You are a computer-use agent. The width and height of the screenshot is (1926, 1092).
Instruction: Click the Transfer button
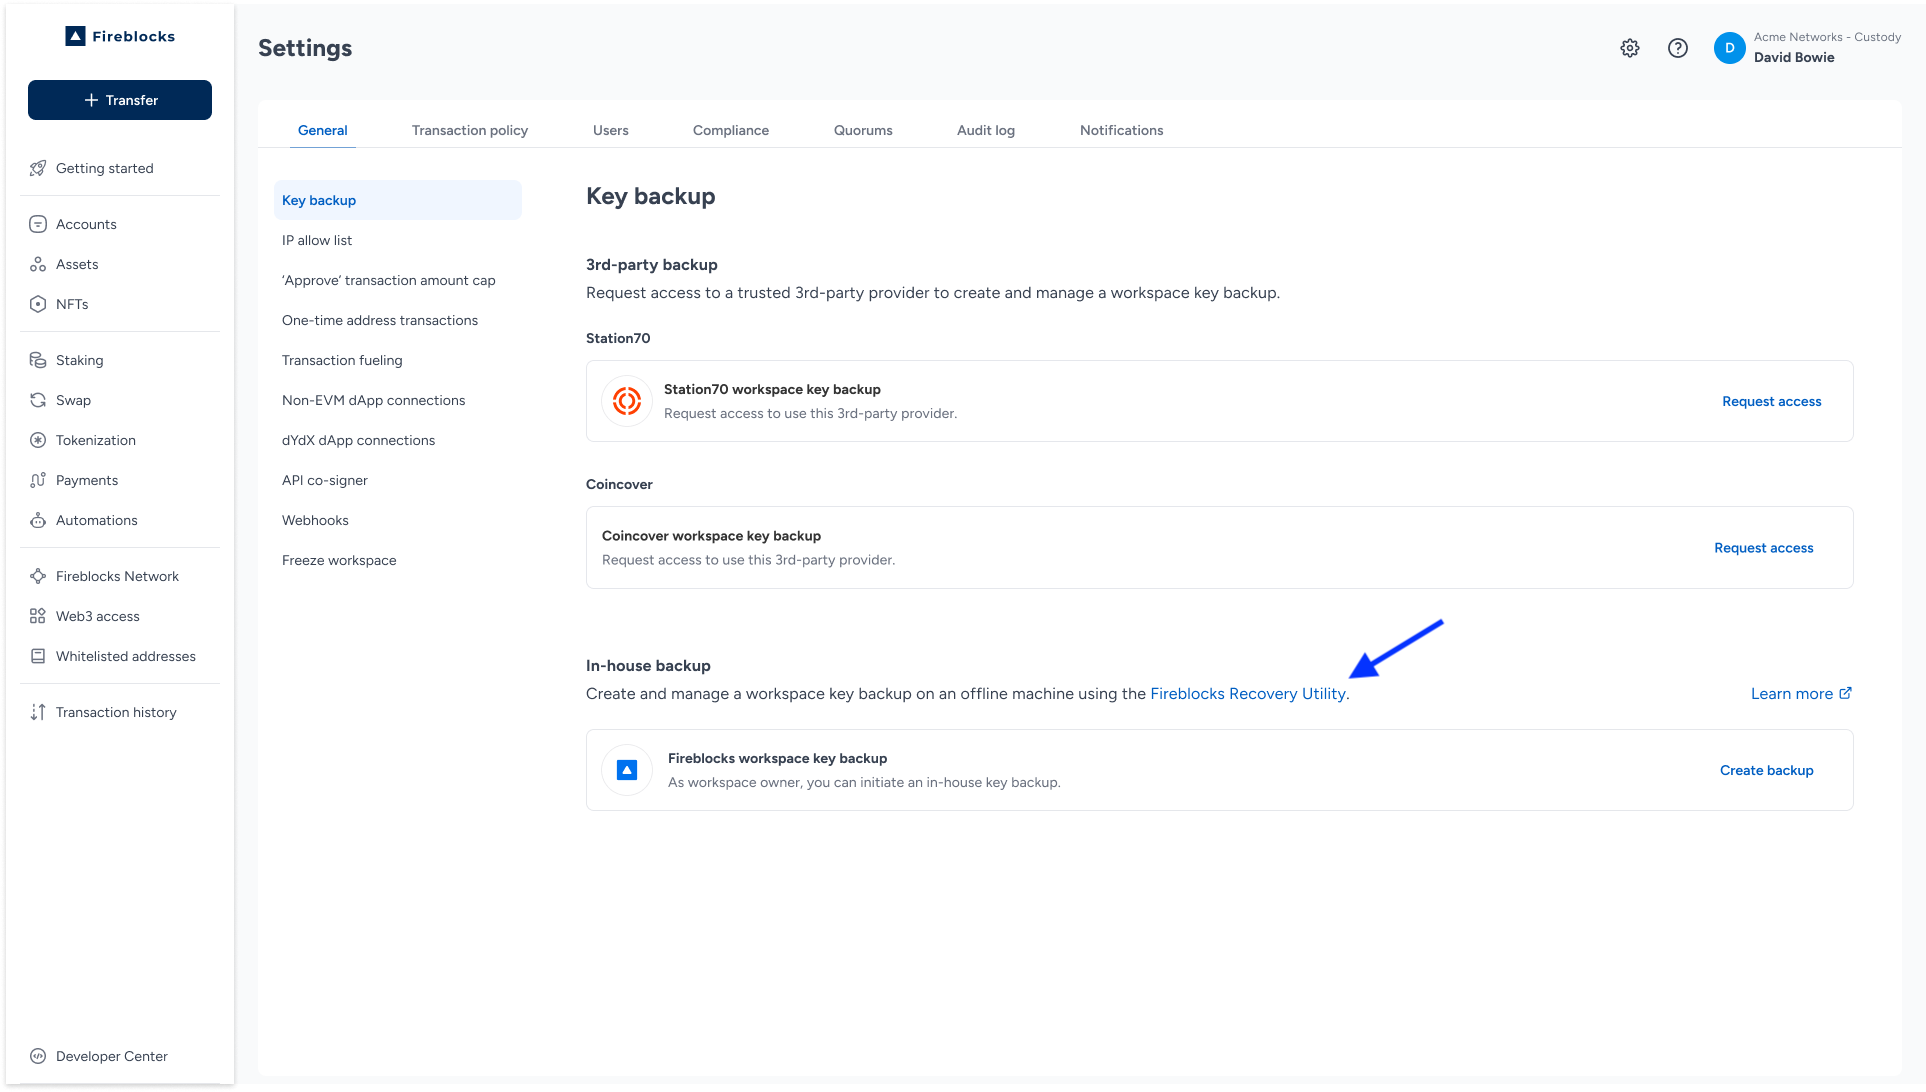tap(120, 100)
